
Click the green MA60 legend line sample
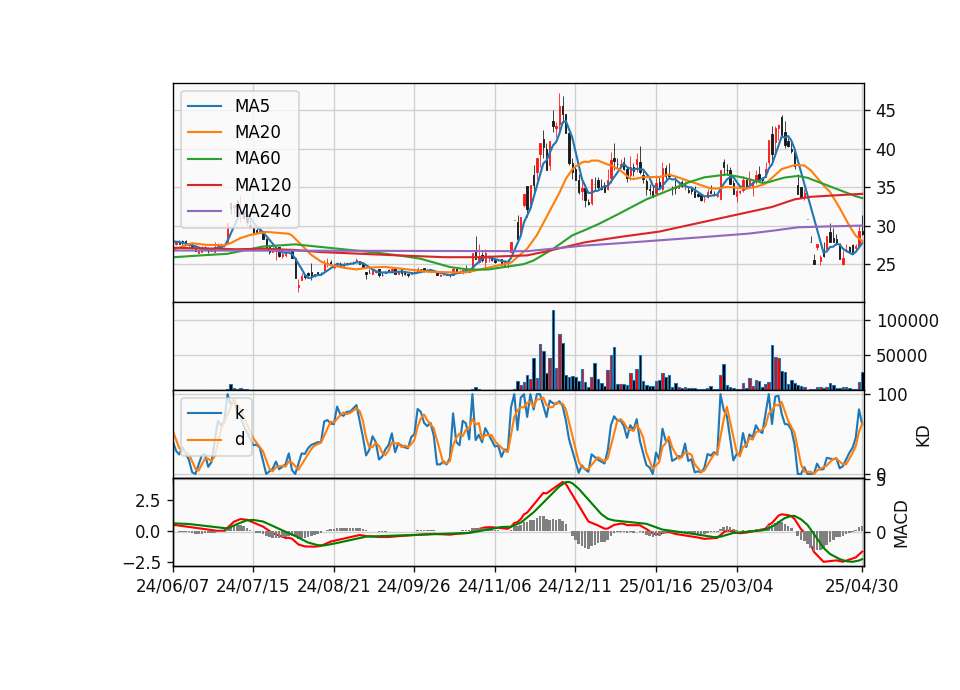[204, 159]
